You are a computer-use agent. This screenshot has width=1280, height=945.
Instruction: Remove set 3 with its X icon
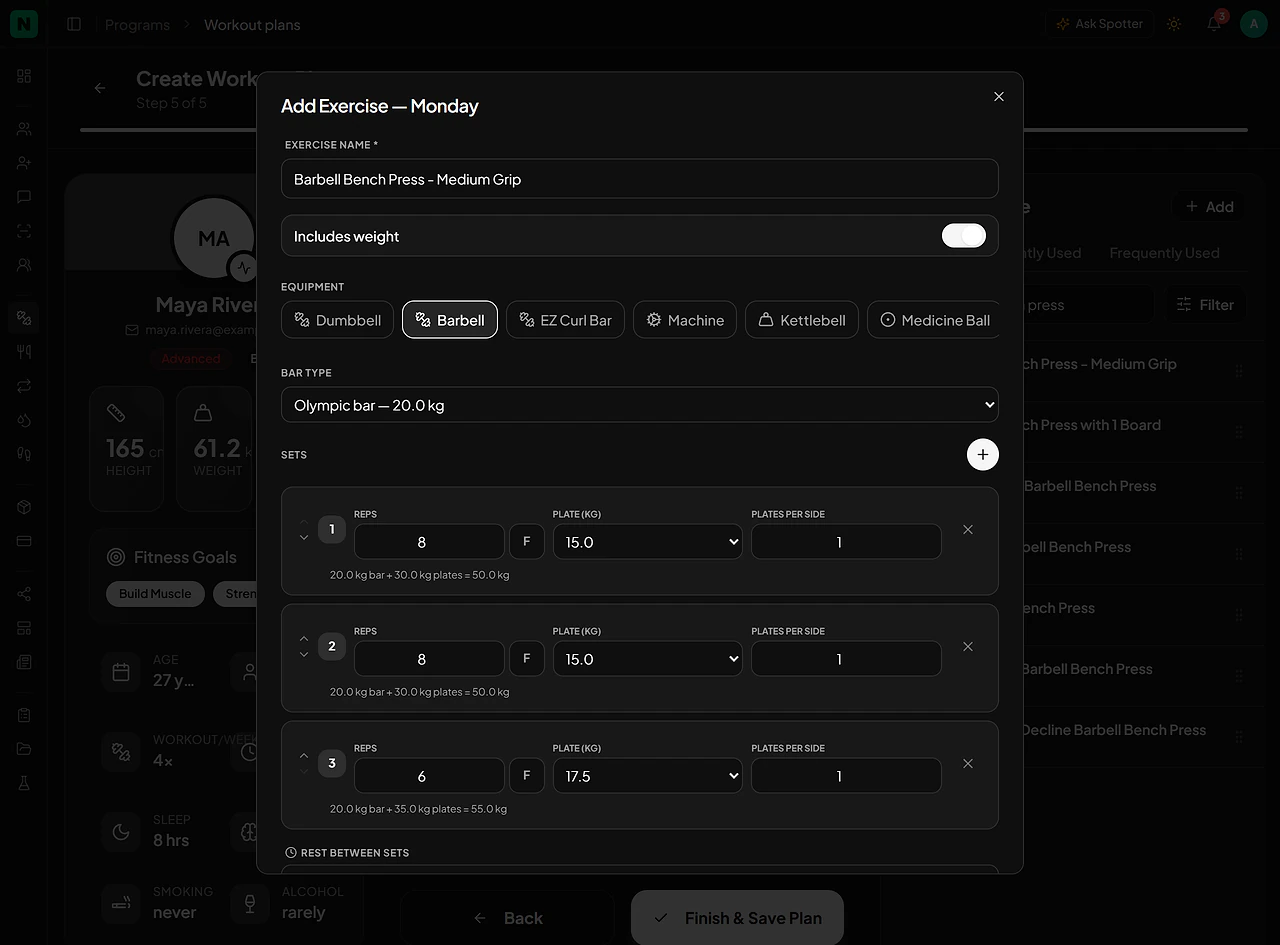pyautogui.click(x=968, y=764)
